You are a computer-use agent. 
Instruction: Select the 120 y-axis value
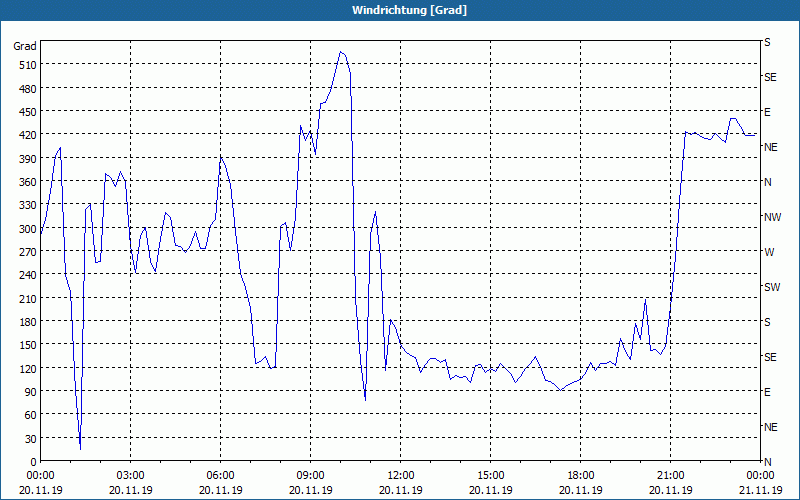click(x=28, y=368)
